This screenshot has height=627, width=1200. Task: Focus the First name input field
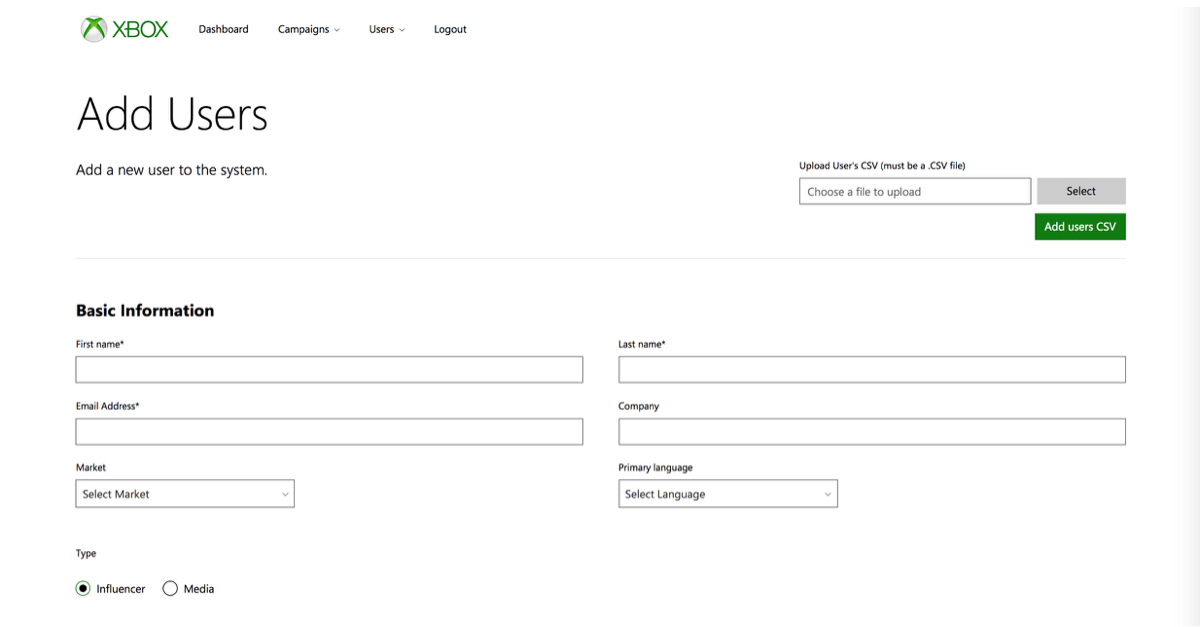tap(329, 370)
